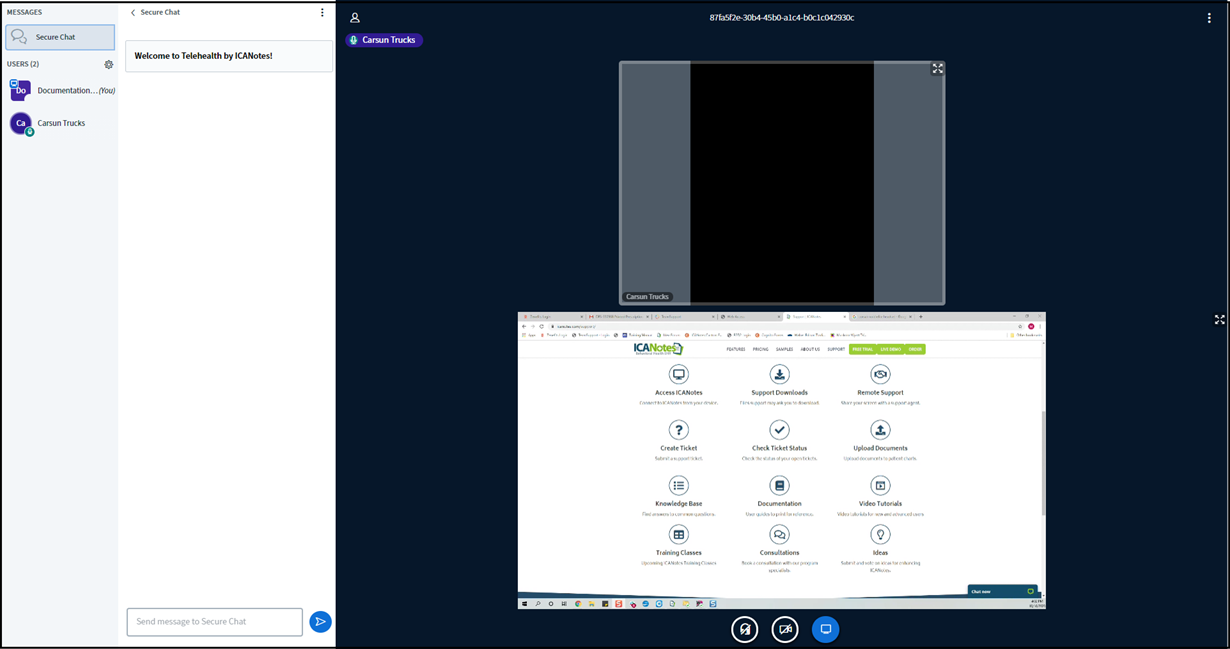Make the shared screen presentation fullscreen

1219,319
